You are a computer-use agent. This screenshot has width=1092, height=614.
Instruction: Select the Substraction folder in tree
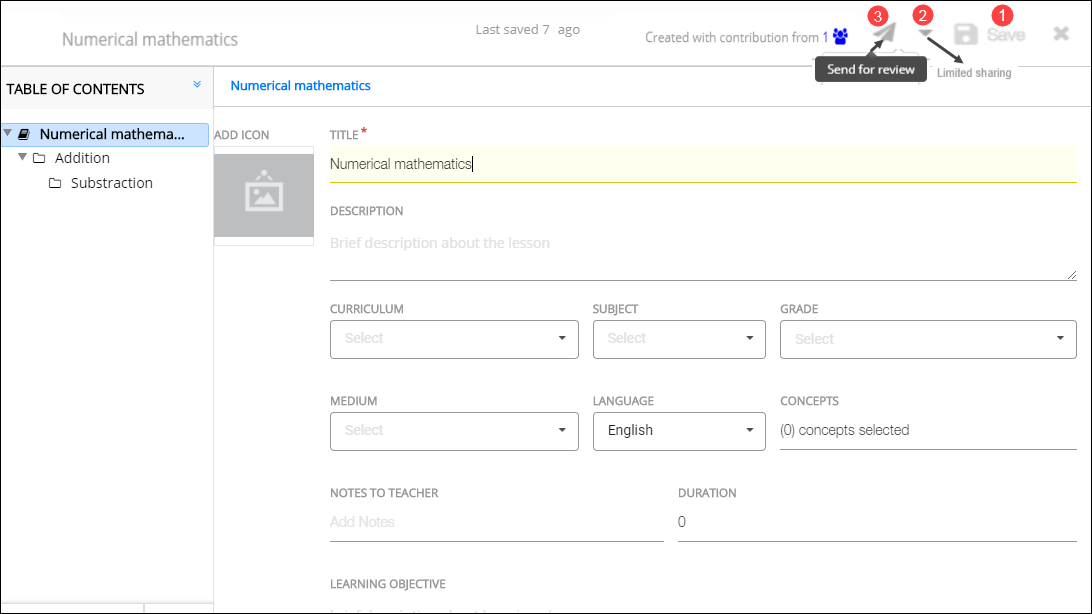tap(111, 183)
